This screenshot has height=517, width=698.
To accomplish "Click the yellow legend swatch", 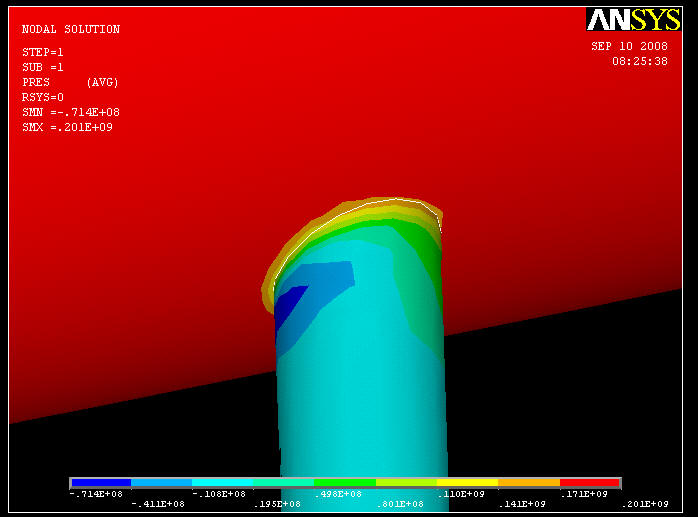I will click(467, 483).
